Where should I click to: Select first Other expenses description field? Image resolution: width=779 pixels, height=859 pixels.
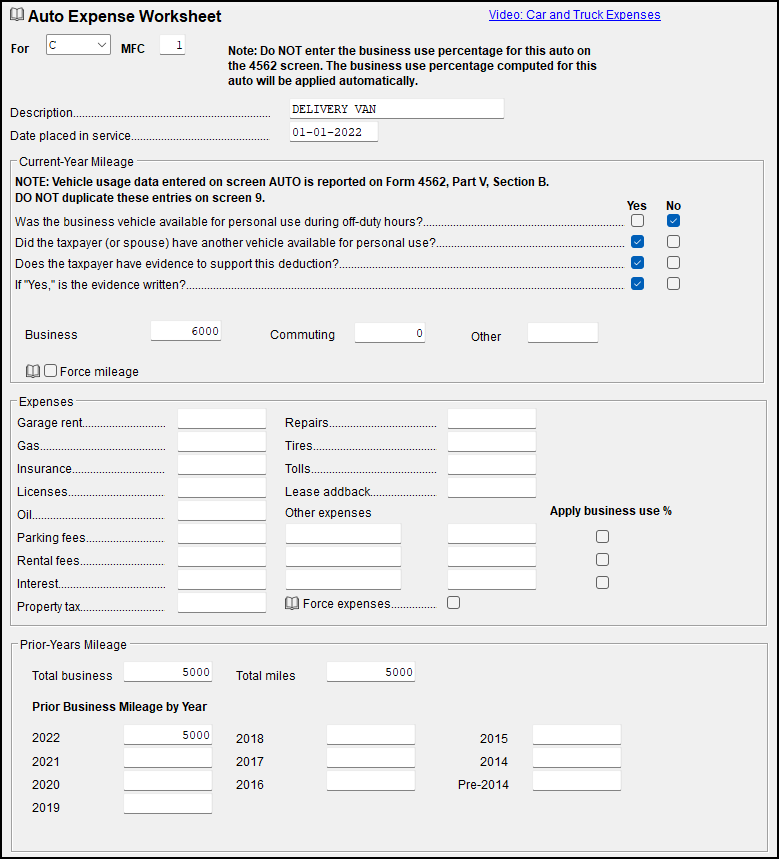pos(343,534)
